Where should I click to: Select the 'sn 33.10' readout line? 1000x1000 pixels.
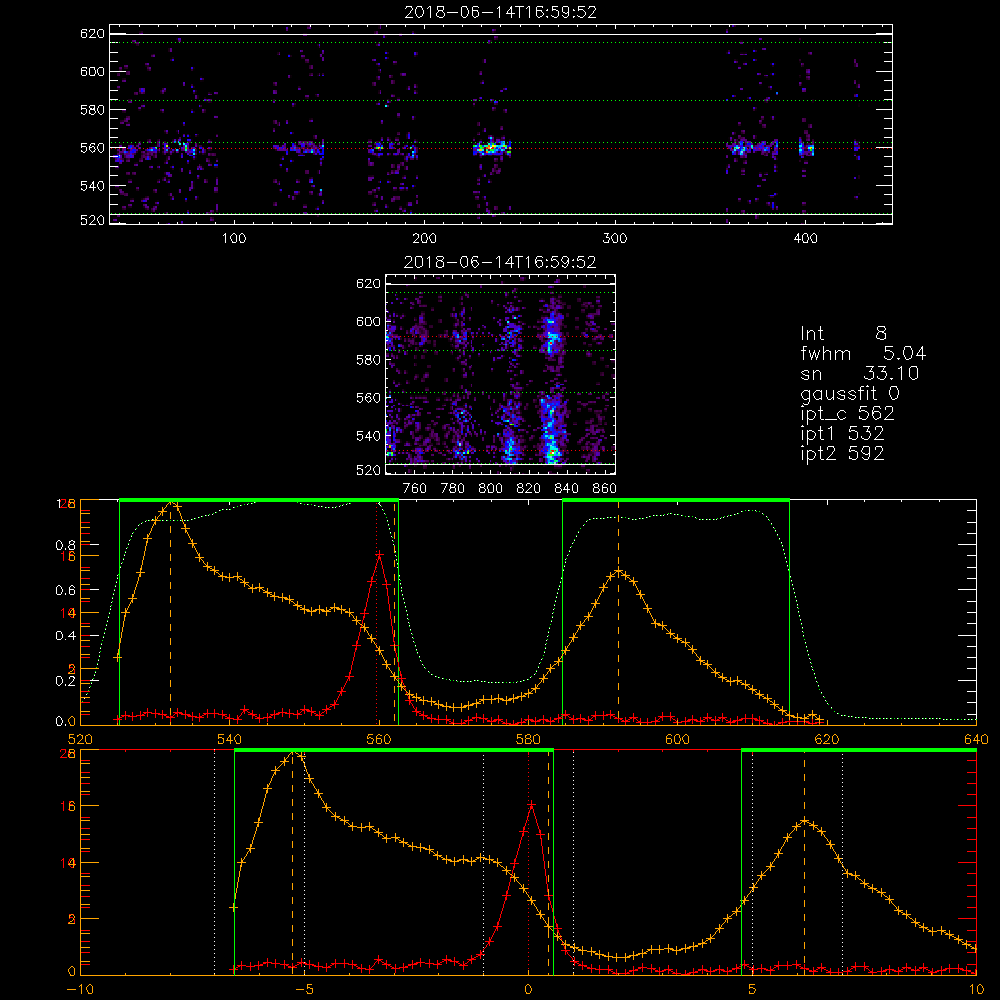click(x=859, y=373)
